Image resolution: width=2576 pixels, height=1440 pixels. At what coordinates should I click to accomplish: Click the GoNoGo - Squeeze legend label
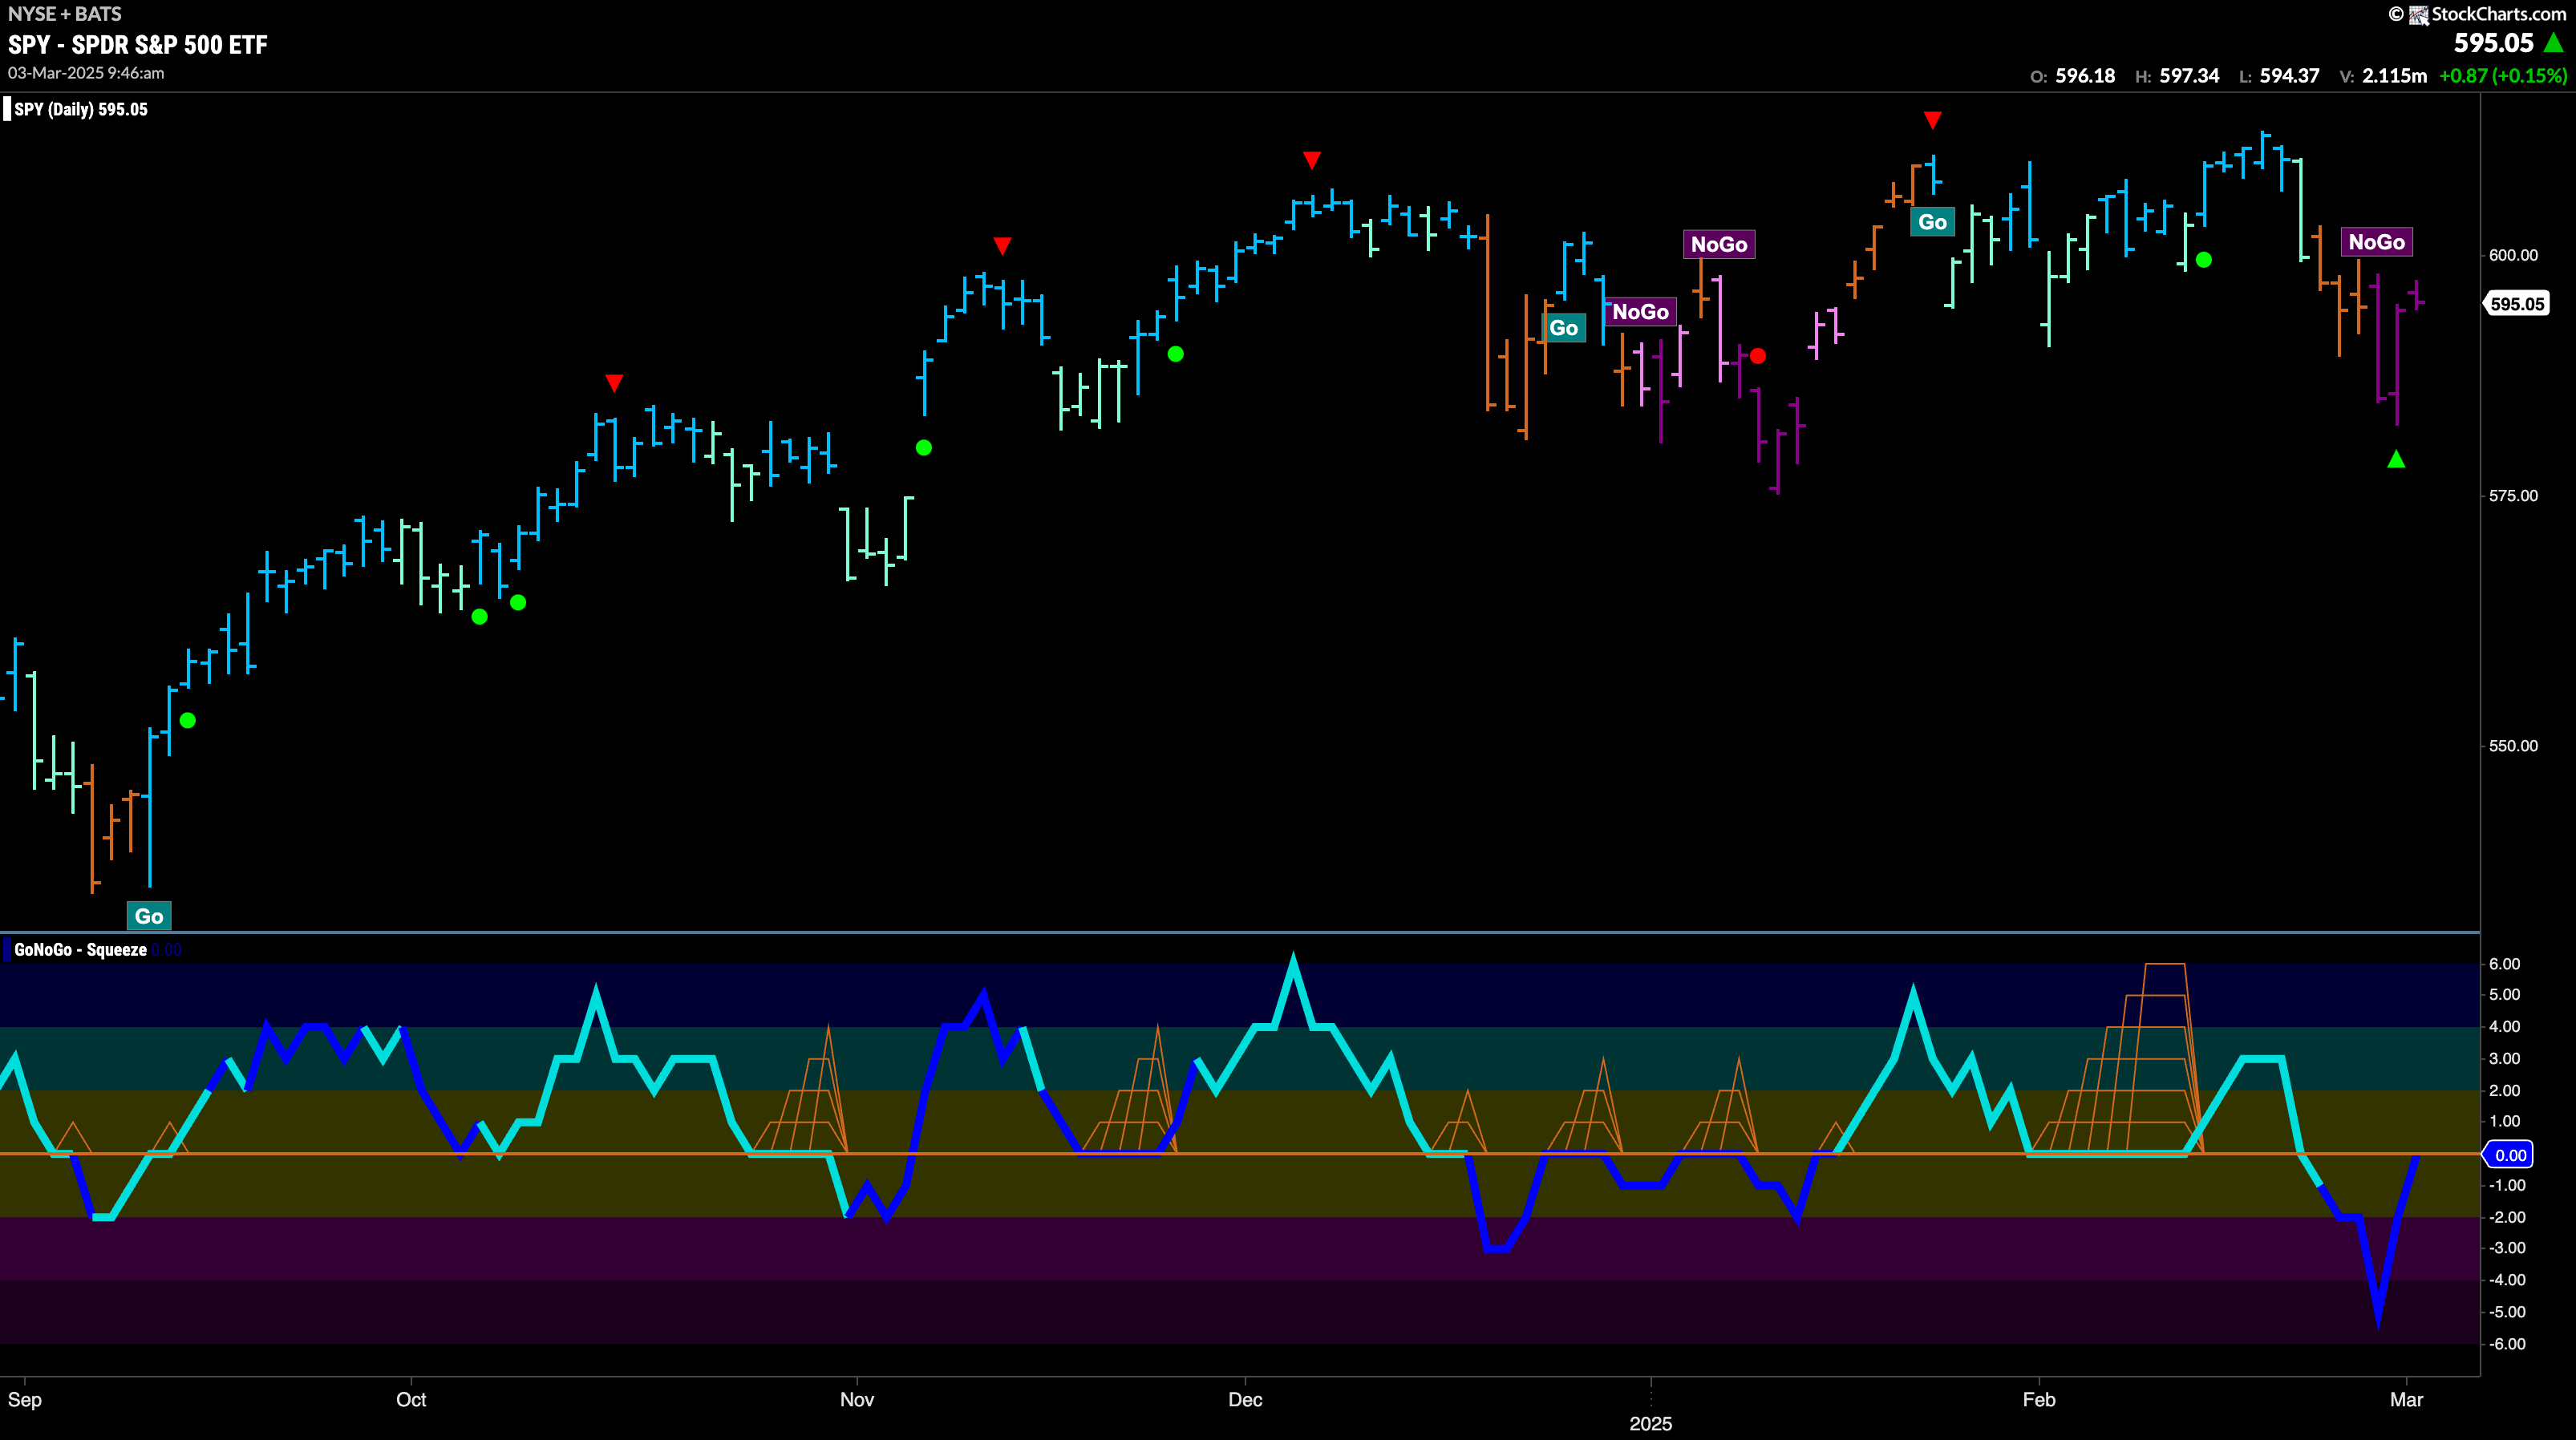click(80, 950)
